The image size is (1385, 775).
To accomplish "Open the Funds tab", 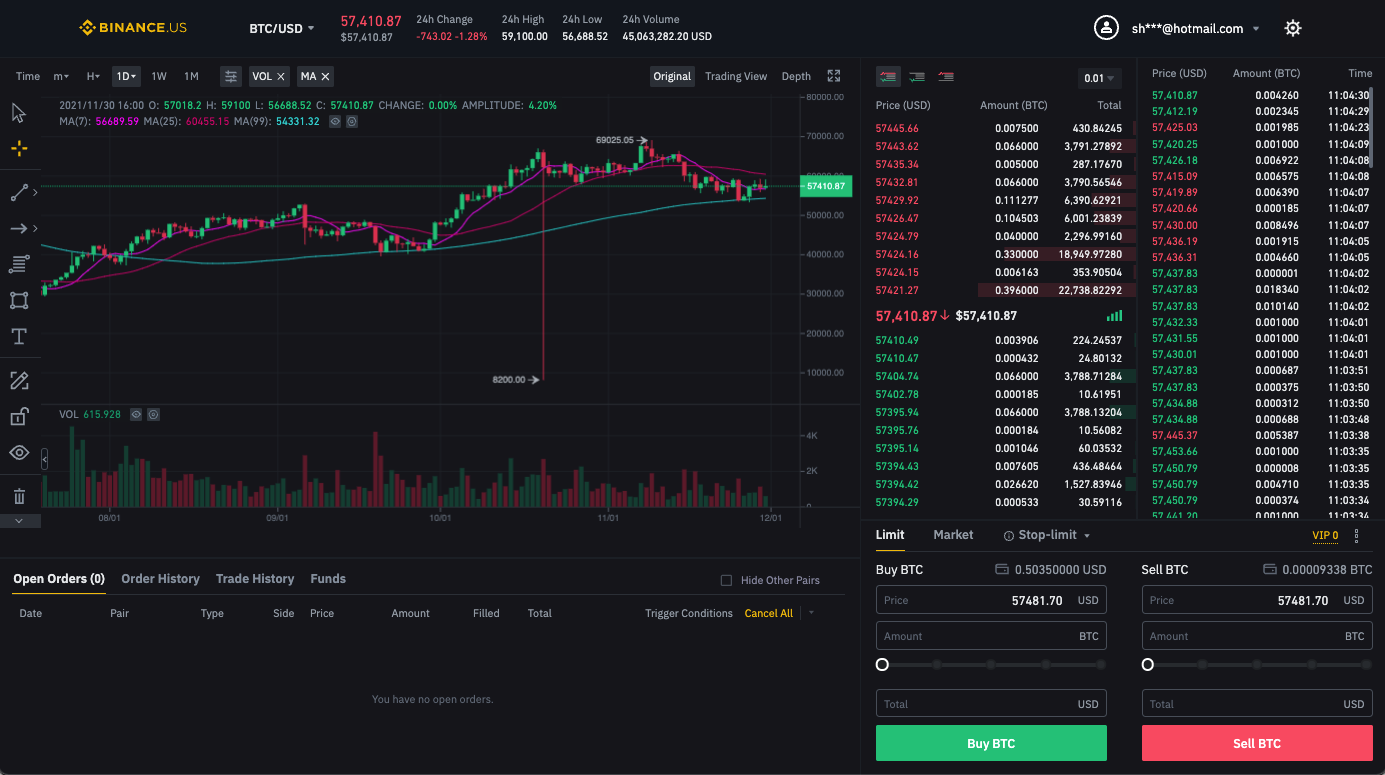I will click(x=328, y=578).
